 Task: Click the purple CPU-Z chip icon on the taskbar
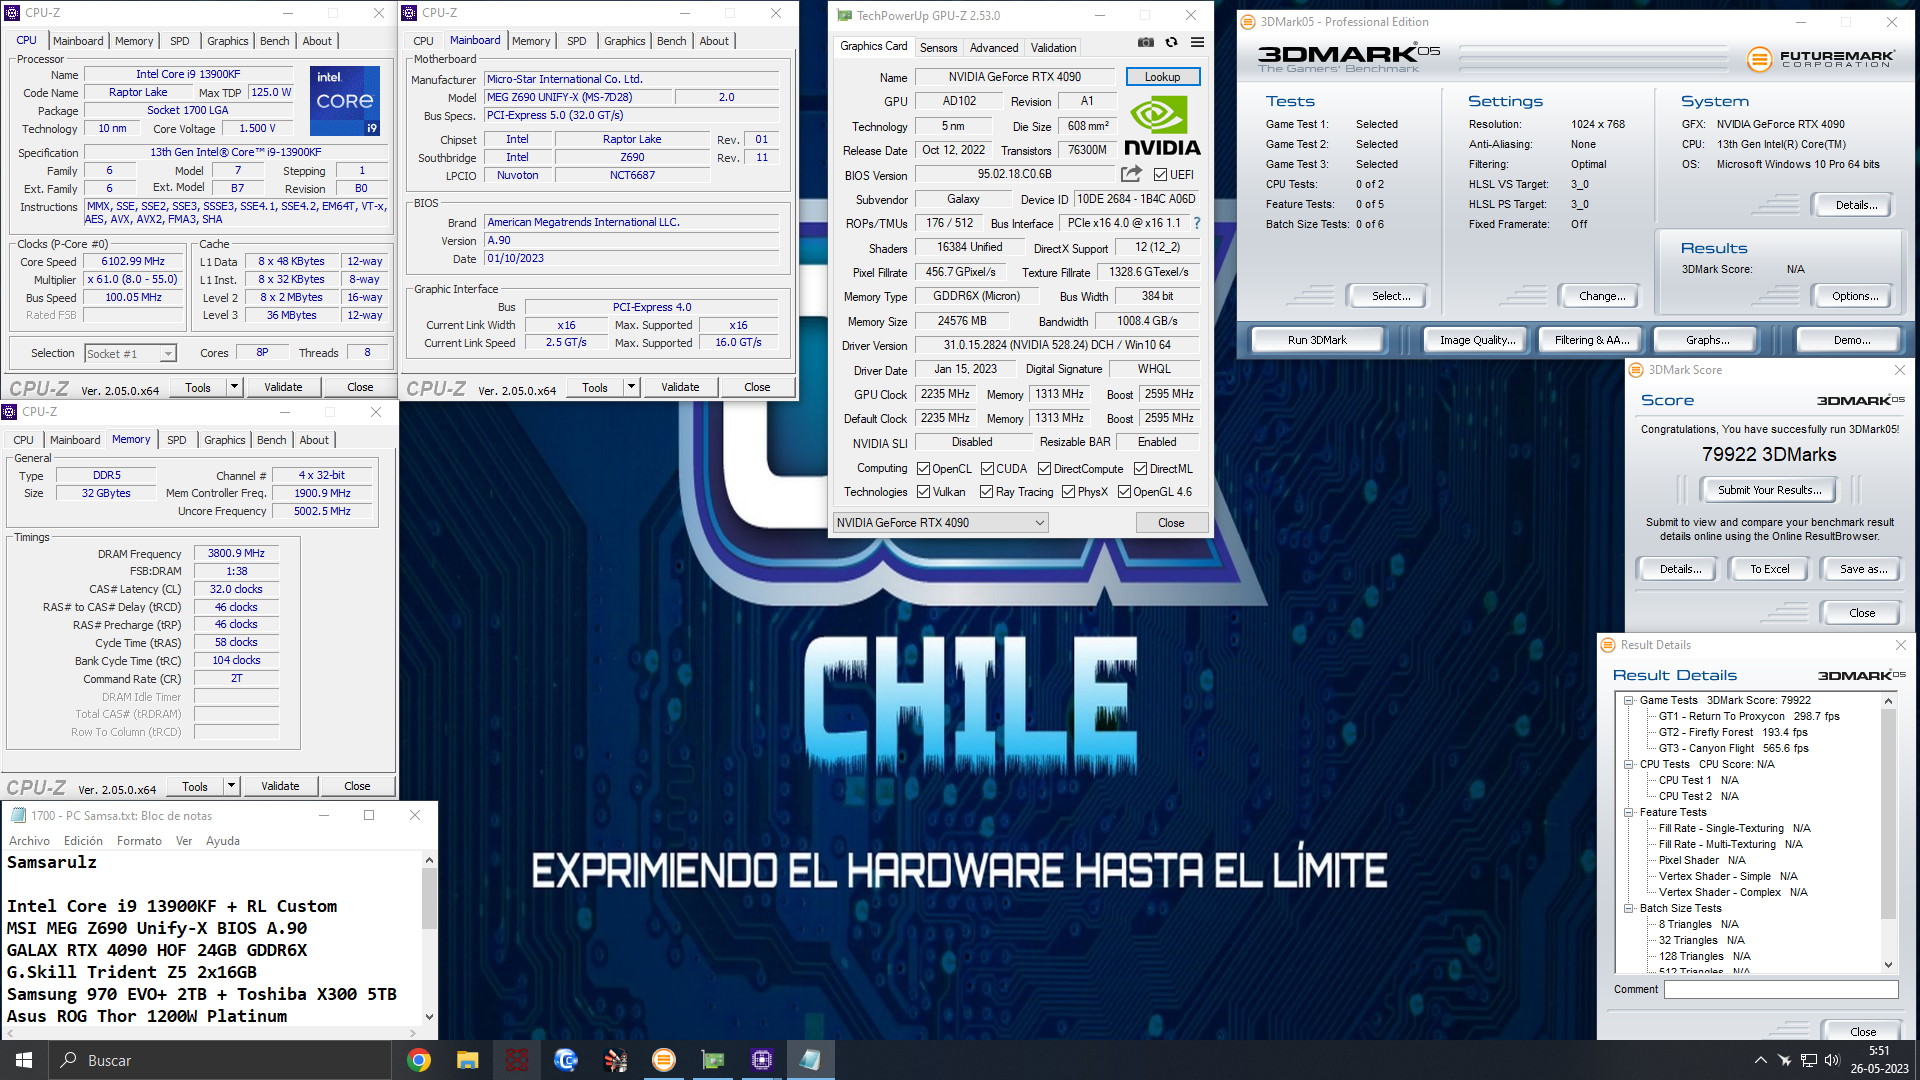[x=762, y=1060]
